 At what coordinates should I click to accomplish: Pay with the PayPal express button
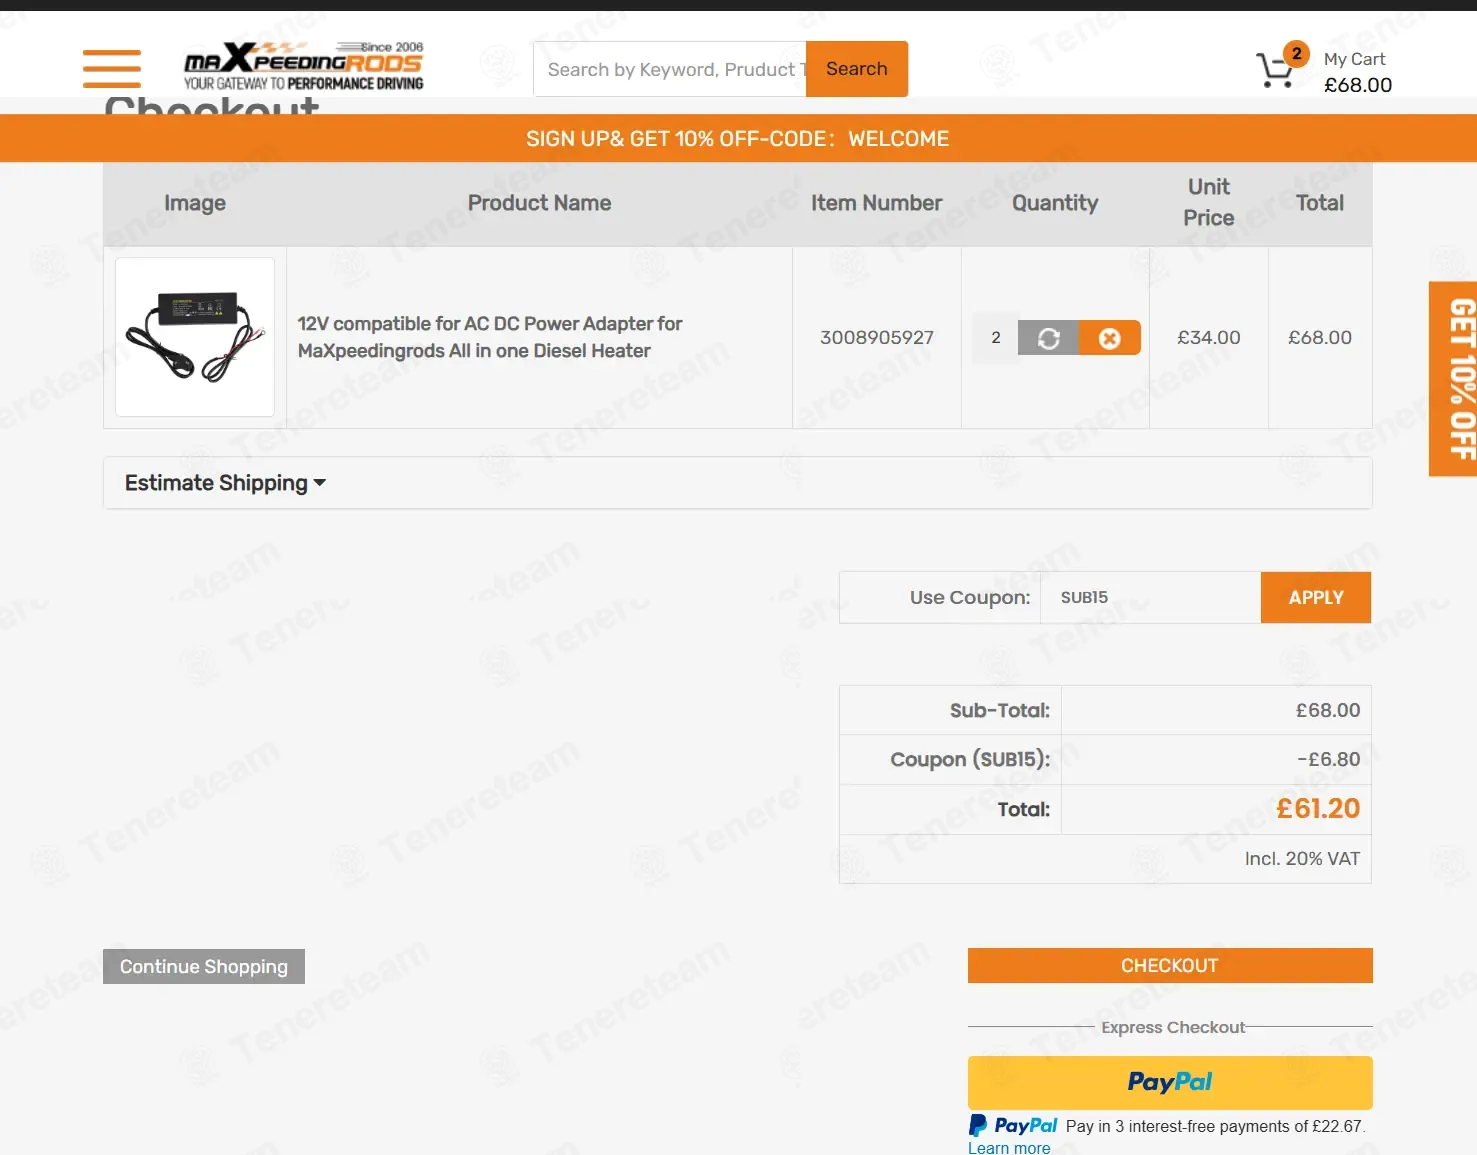point(1170,1082)
